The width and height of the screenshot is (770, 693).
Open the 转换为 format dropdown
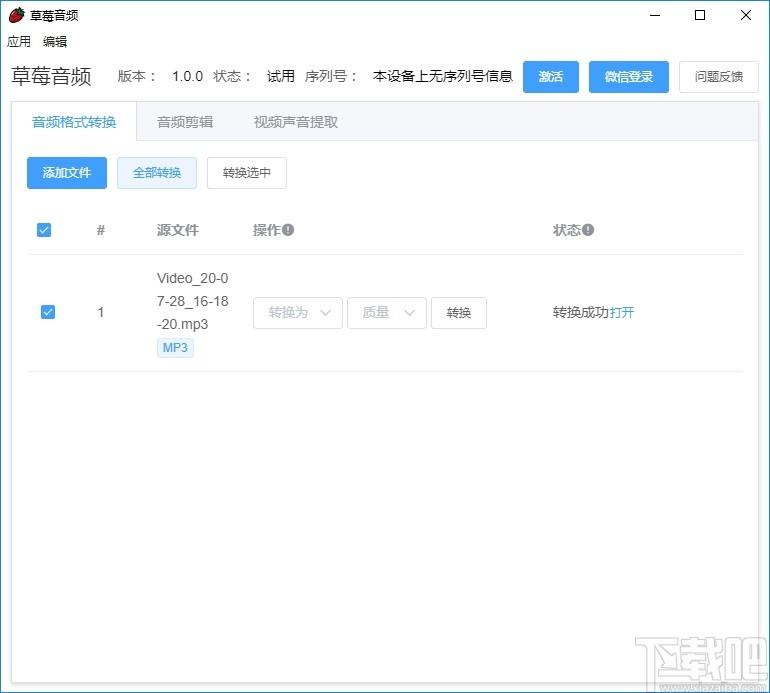pos(298,312)
